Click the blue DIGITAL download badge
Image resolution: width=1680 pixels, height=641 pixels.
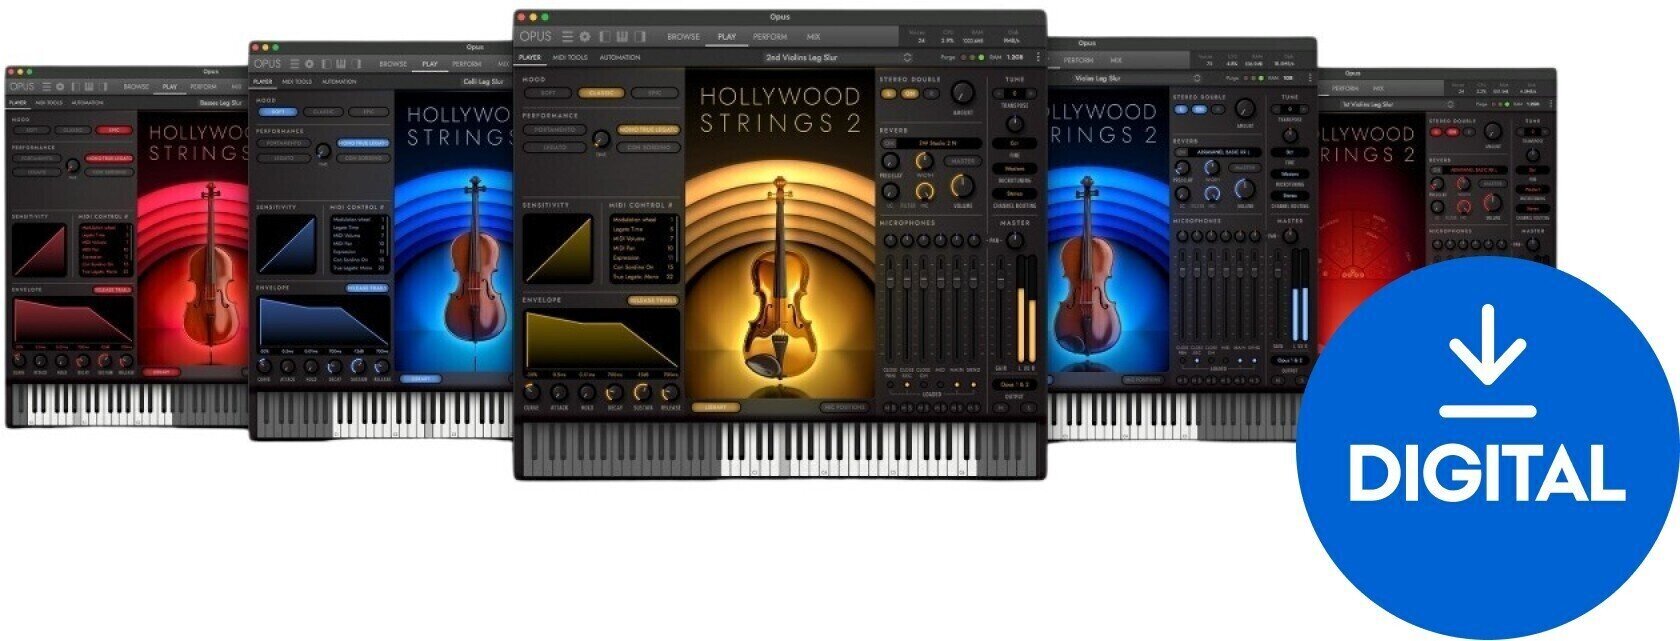pos(1487,446)
